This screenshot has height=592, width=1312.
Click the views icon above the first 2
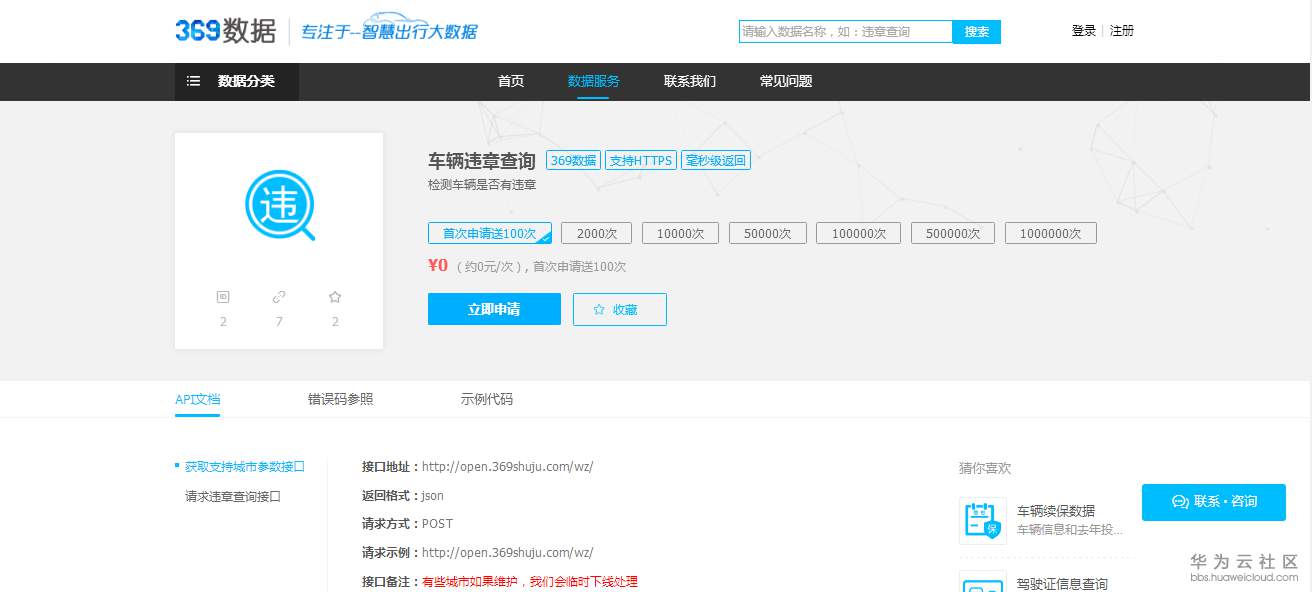[x=223, y=297]
